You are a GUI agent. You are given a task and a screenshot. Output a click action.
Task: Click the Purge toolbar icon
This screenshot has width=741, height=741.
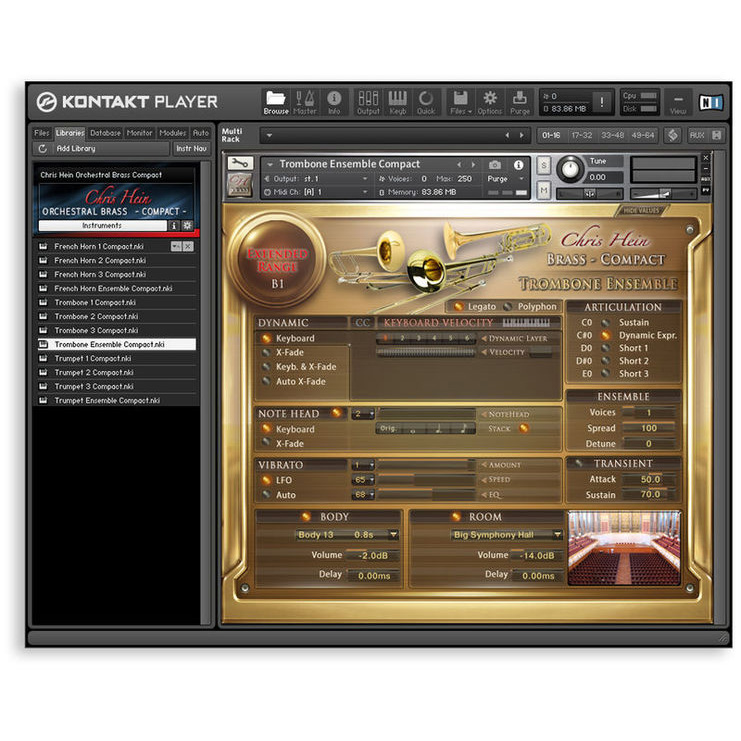coord(520,102)
